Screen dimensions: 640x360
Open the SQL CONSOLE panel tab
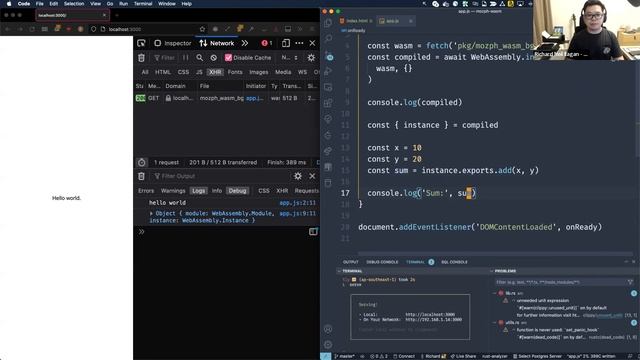point(454,262)
